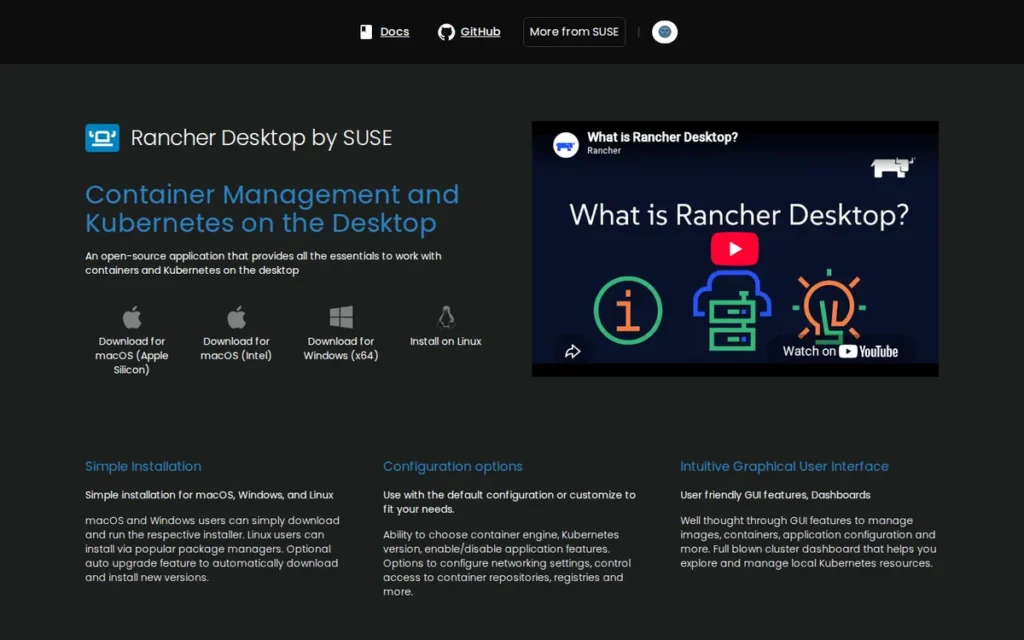
Task: Open the More from SUSE menu
Action: [573, 31]
